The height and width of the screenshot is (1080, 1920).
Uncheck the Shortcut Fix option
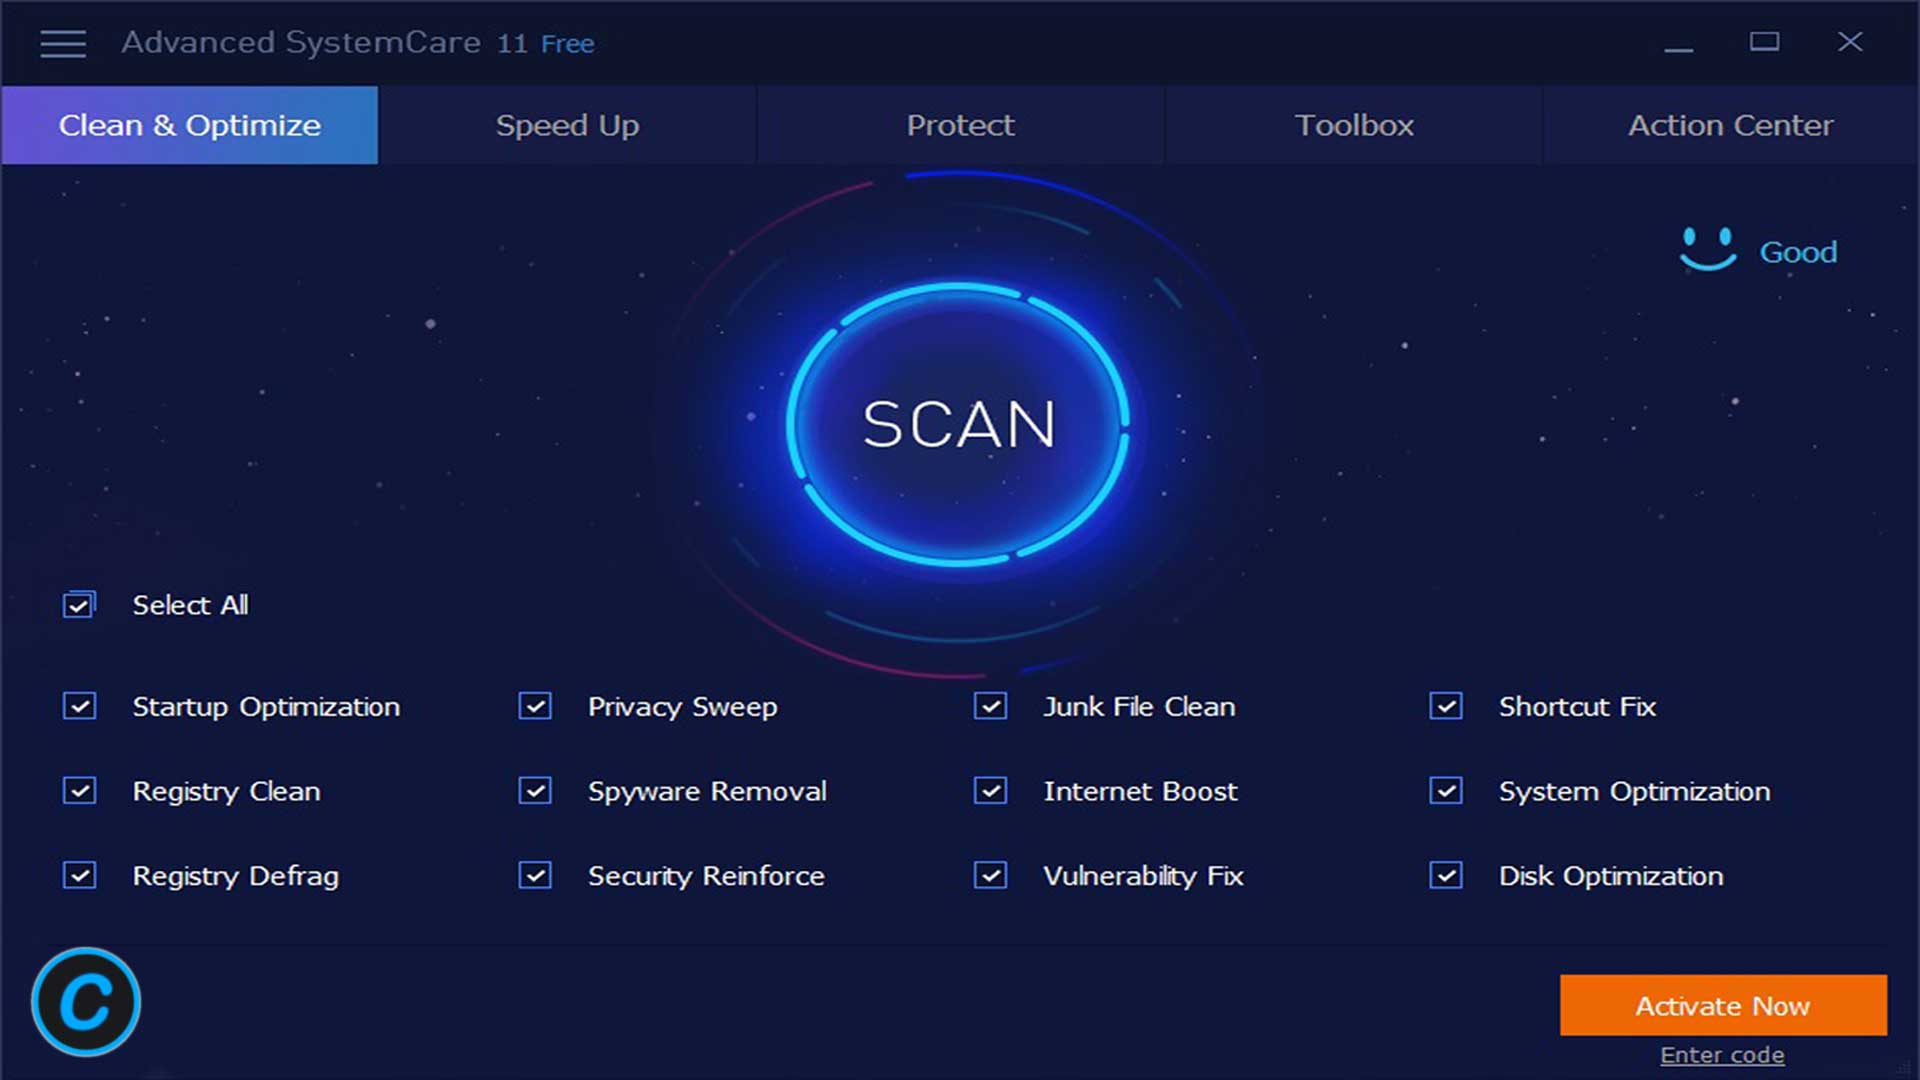pos(1446,706)
